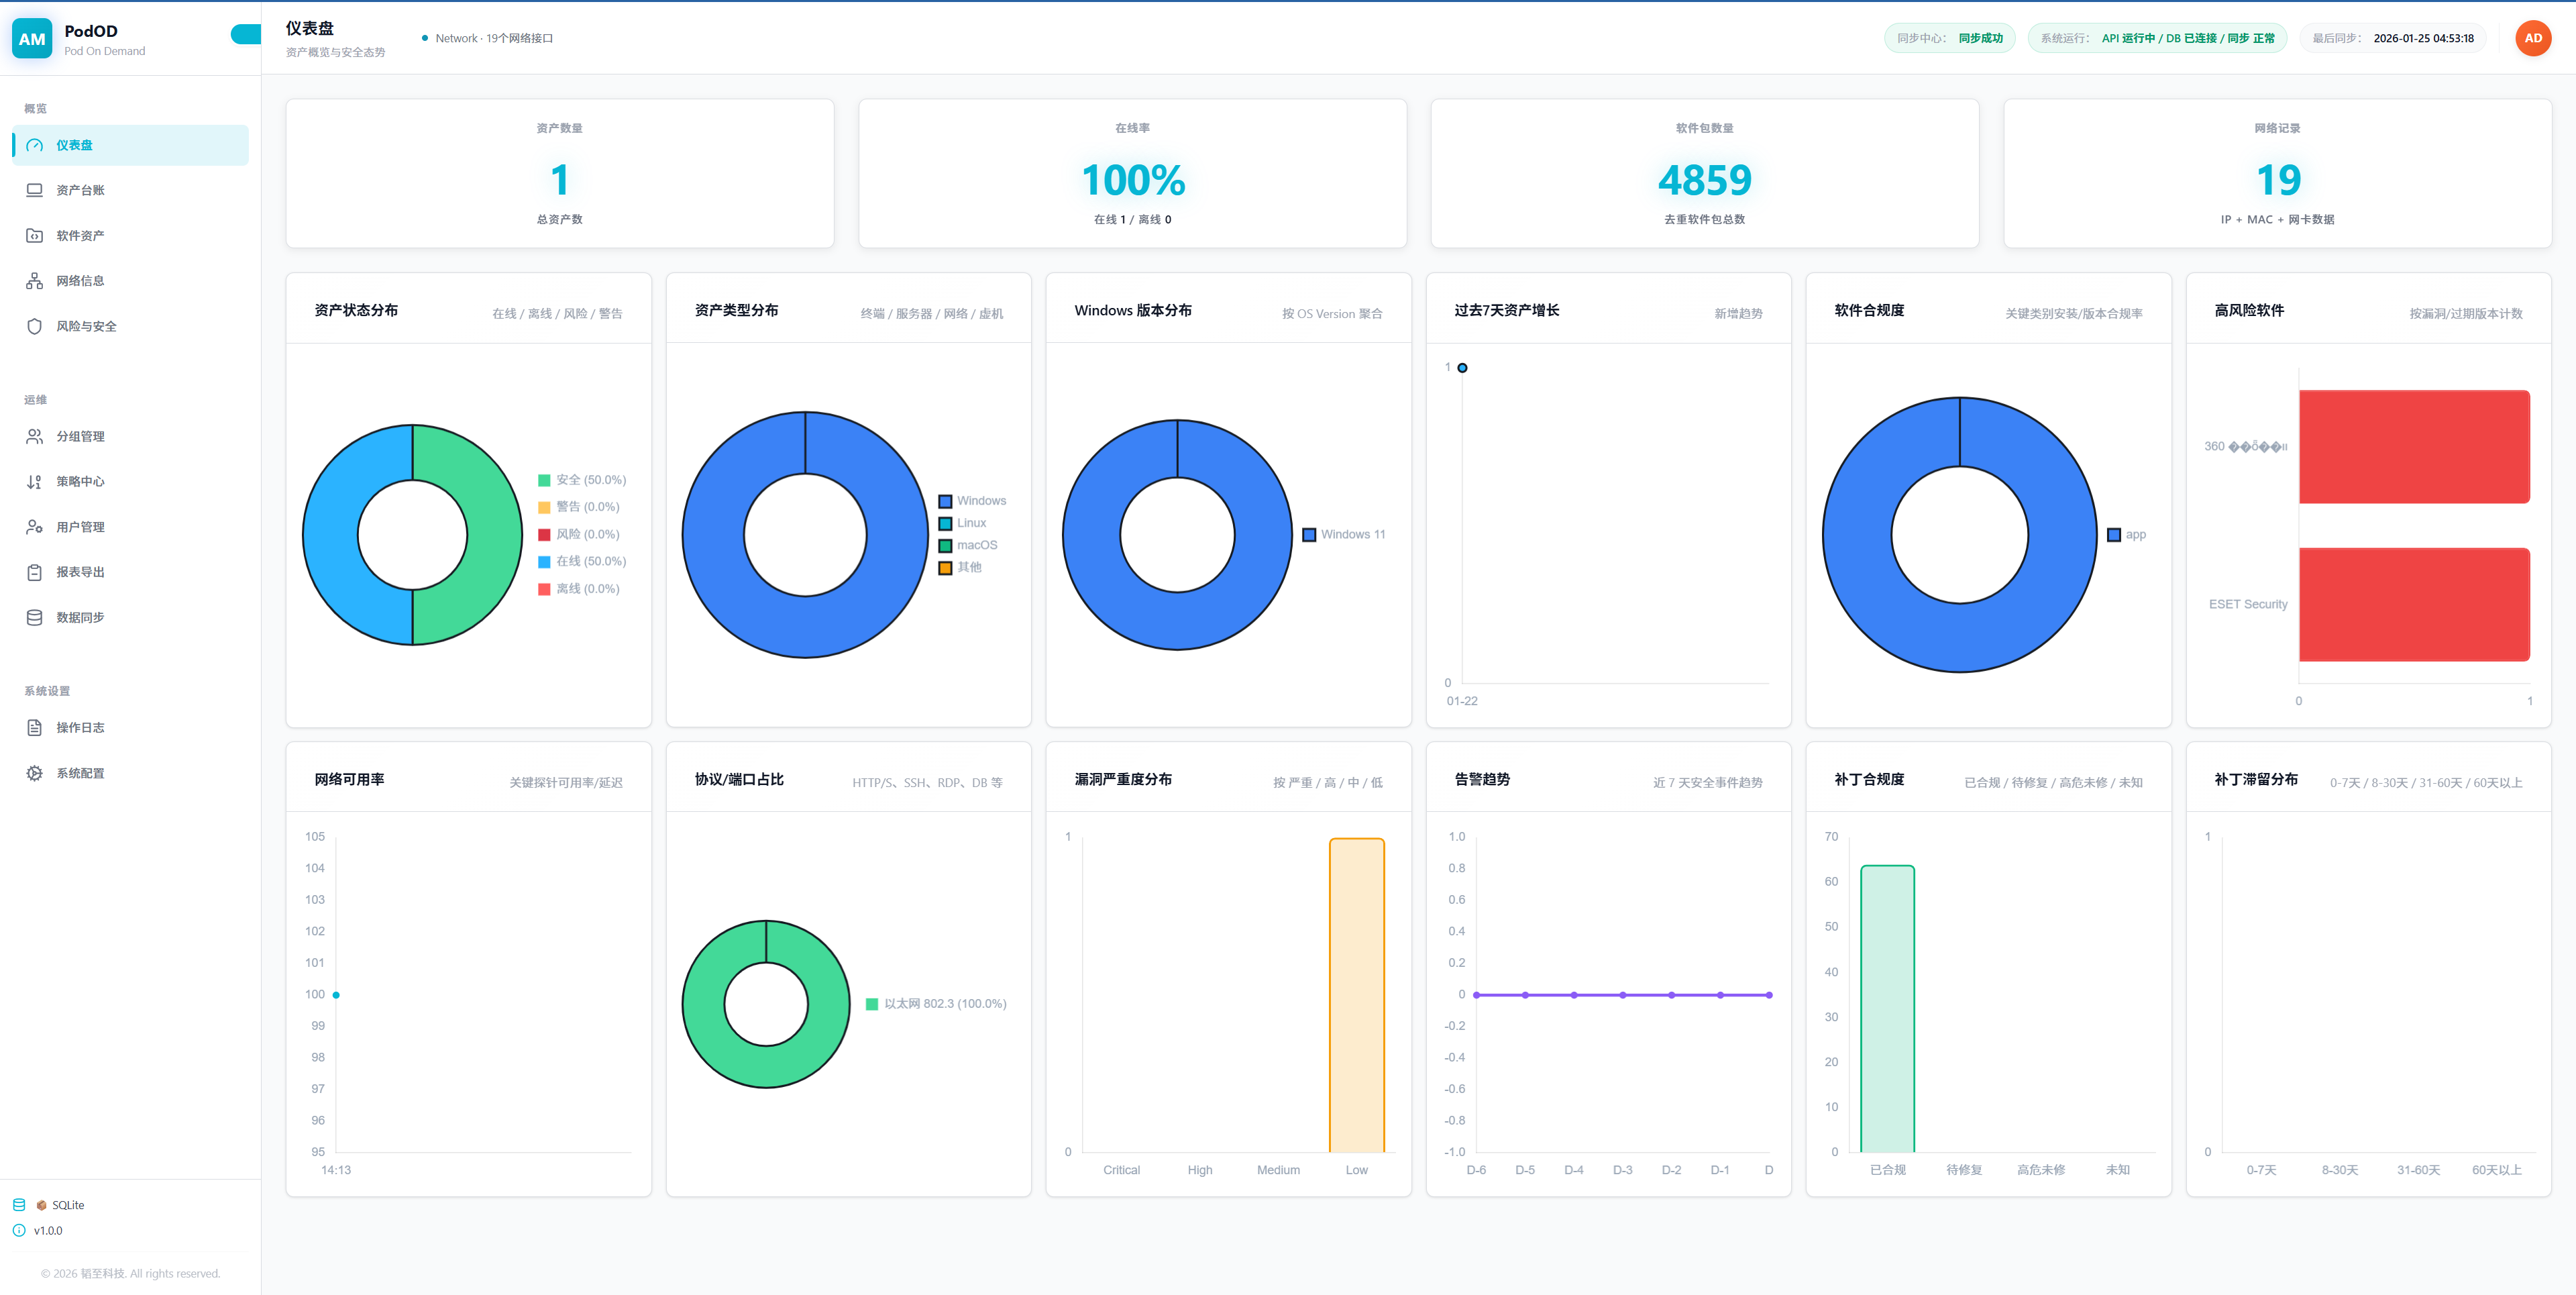
Task: Open 报表导出 menu item
Action: pyautogui.click(x=80, y=572)
